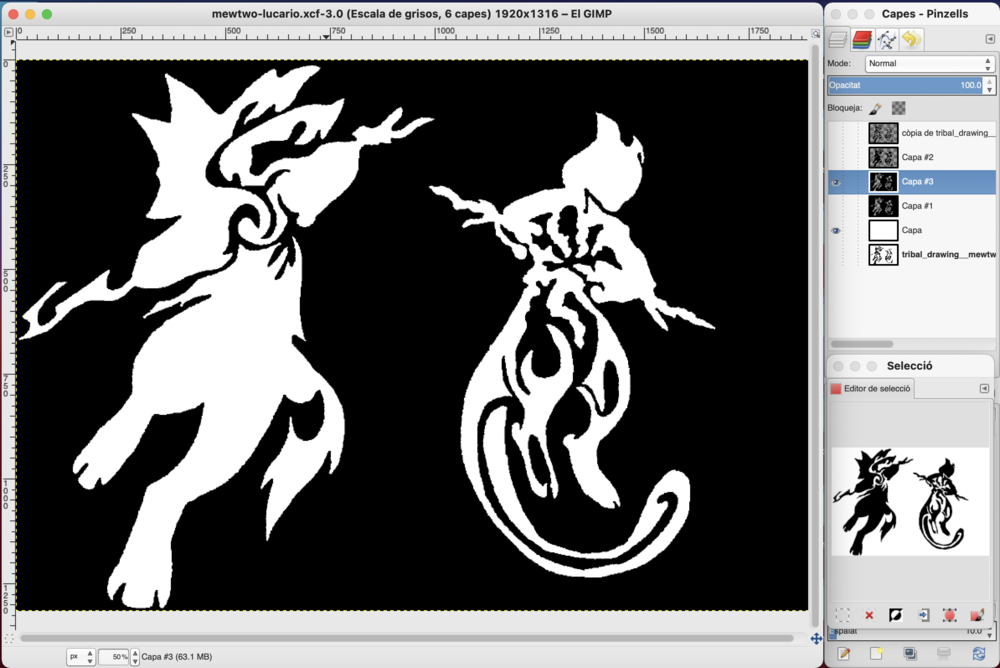This screenshot has height=668, width=1000.
Task: Click the Selection to Path icon
Action: click(950, 615)
